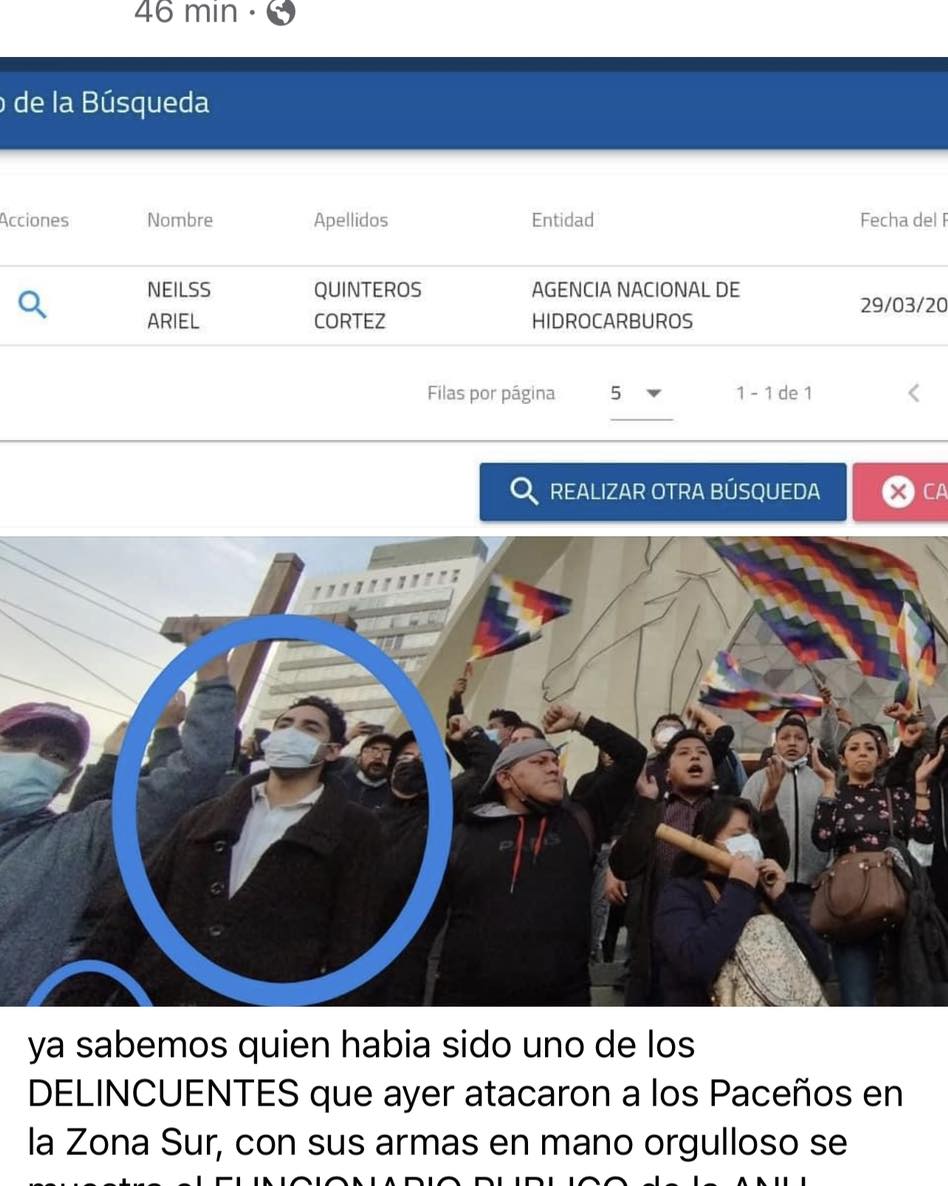
Task: Select the rows-per-page value 5
Action: (x=616, y=393)
